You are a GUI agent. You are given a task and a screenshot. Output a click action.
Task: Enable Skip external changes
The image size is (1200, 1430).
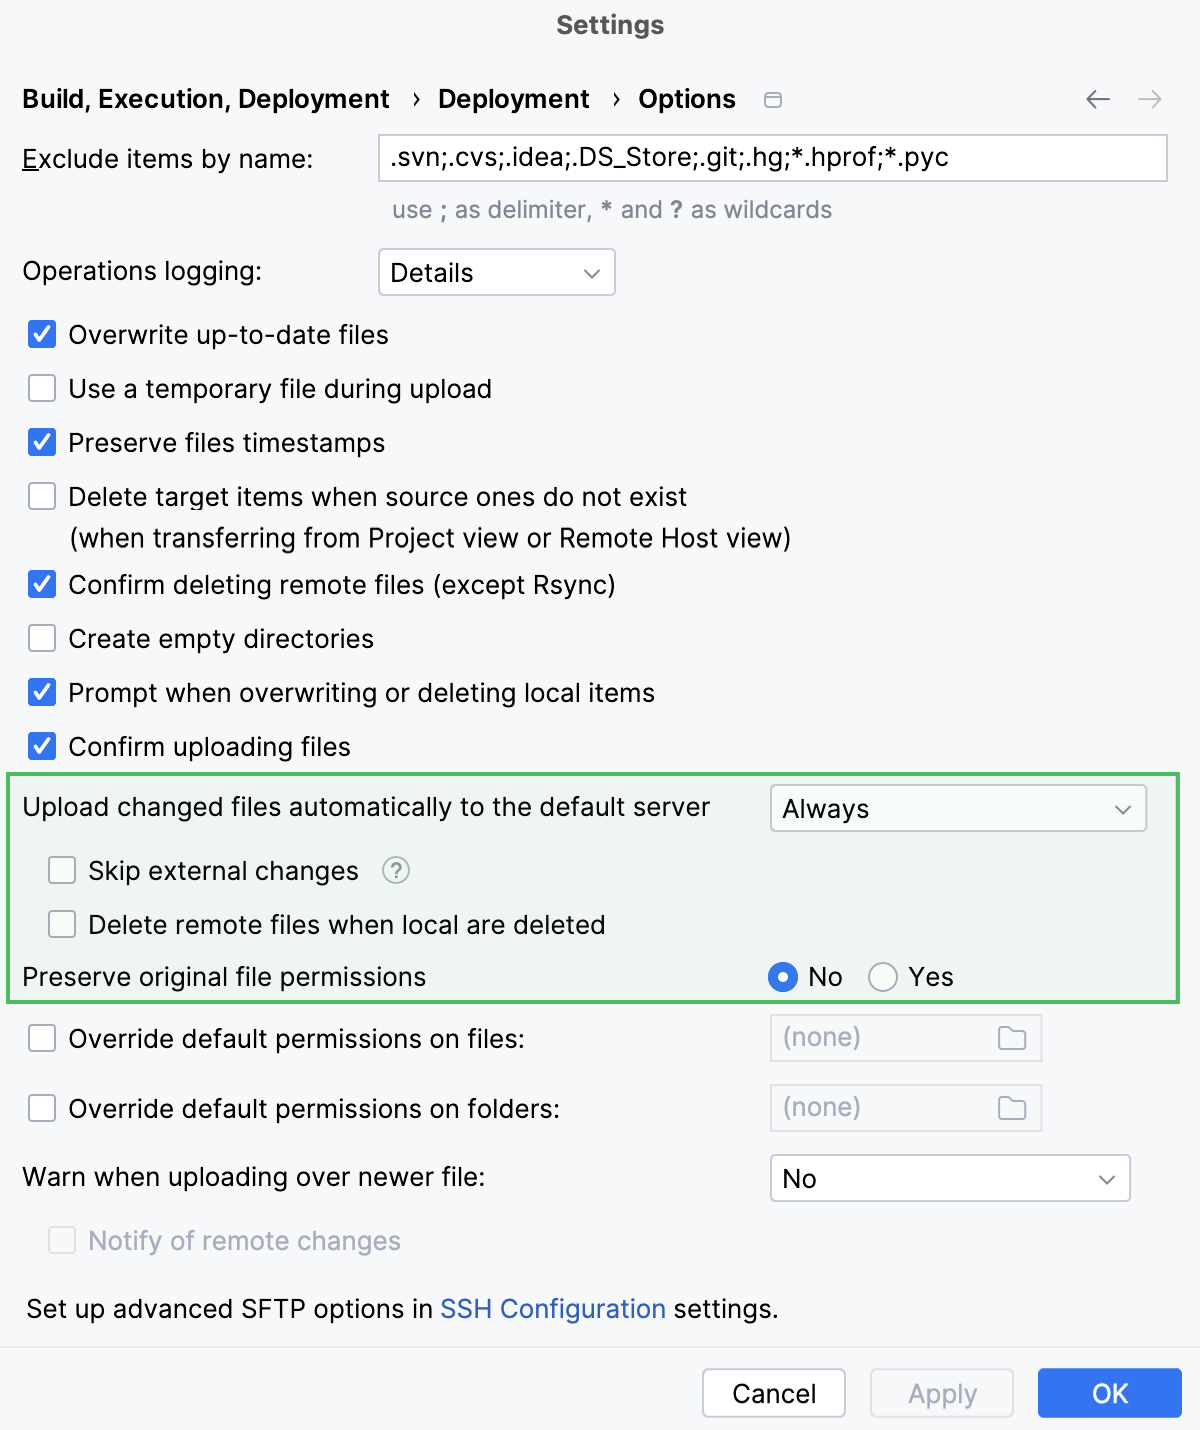[61, 870]
